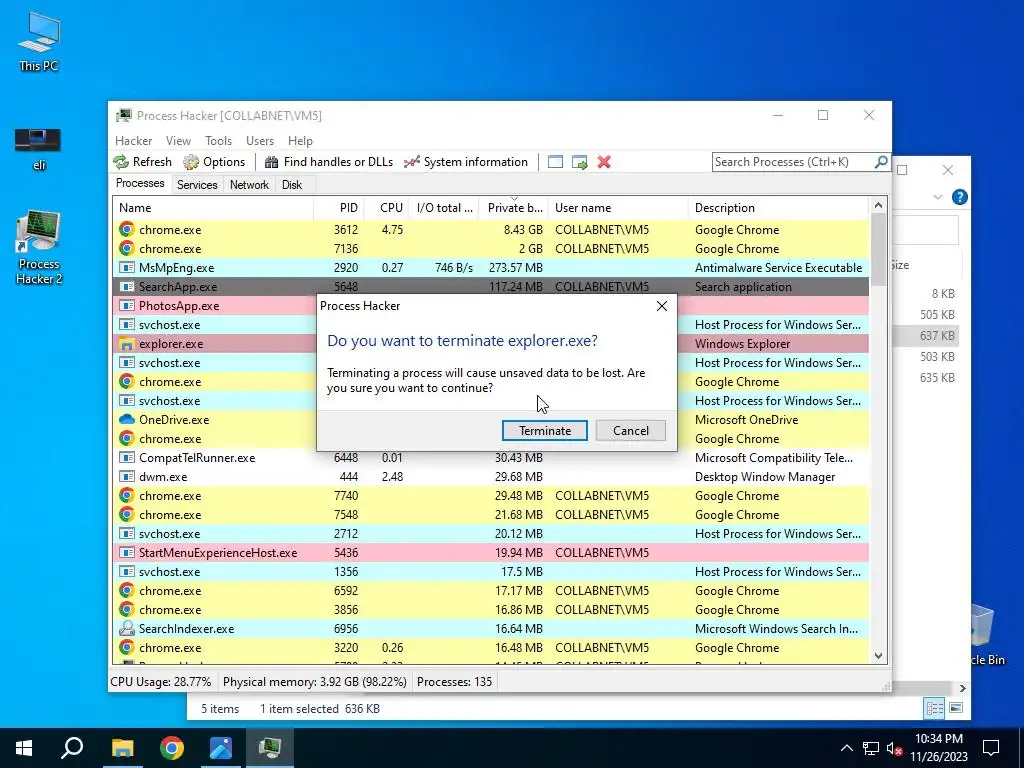Image resolution: width=1024 pixels, height=768 pixels.
Task: Click the OneDrive.exe cloud icon
Action: point(127,419)
